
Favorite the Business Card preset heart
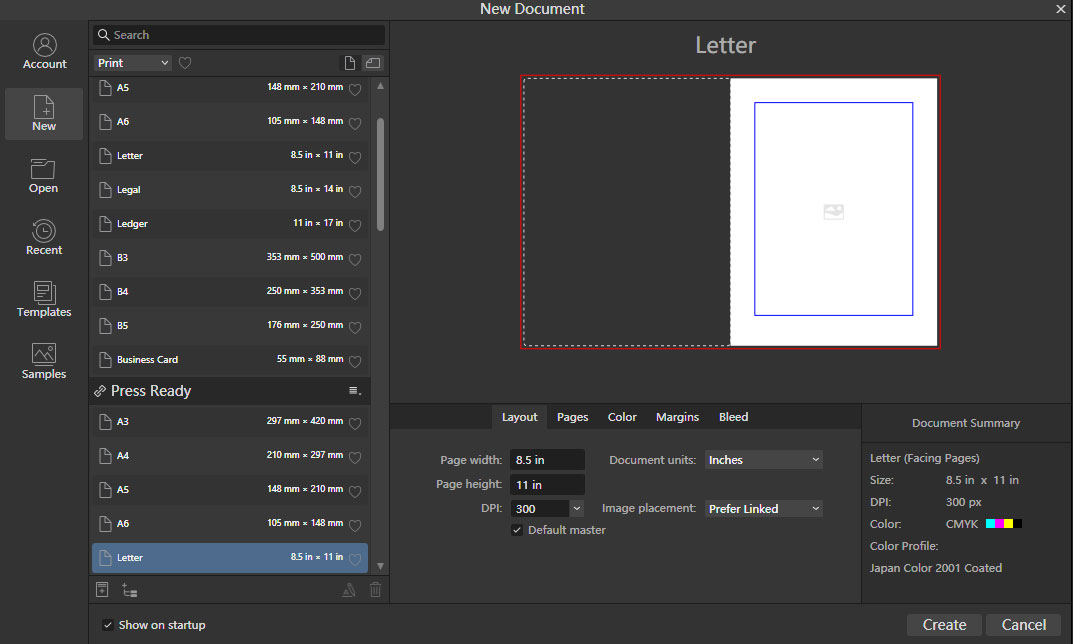[354, 360]
